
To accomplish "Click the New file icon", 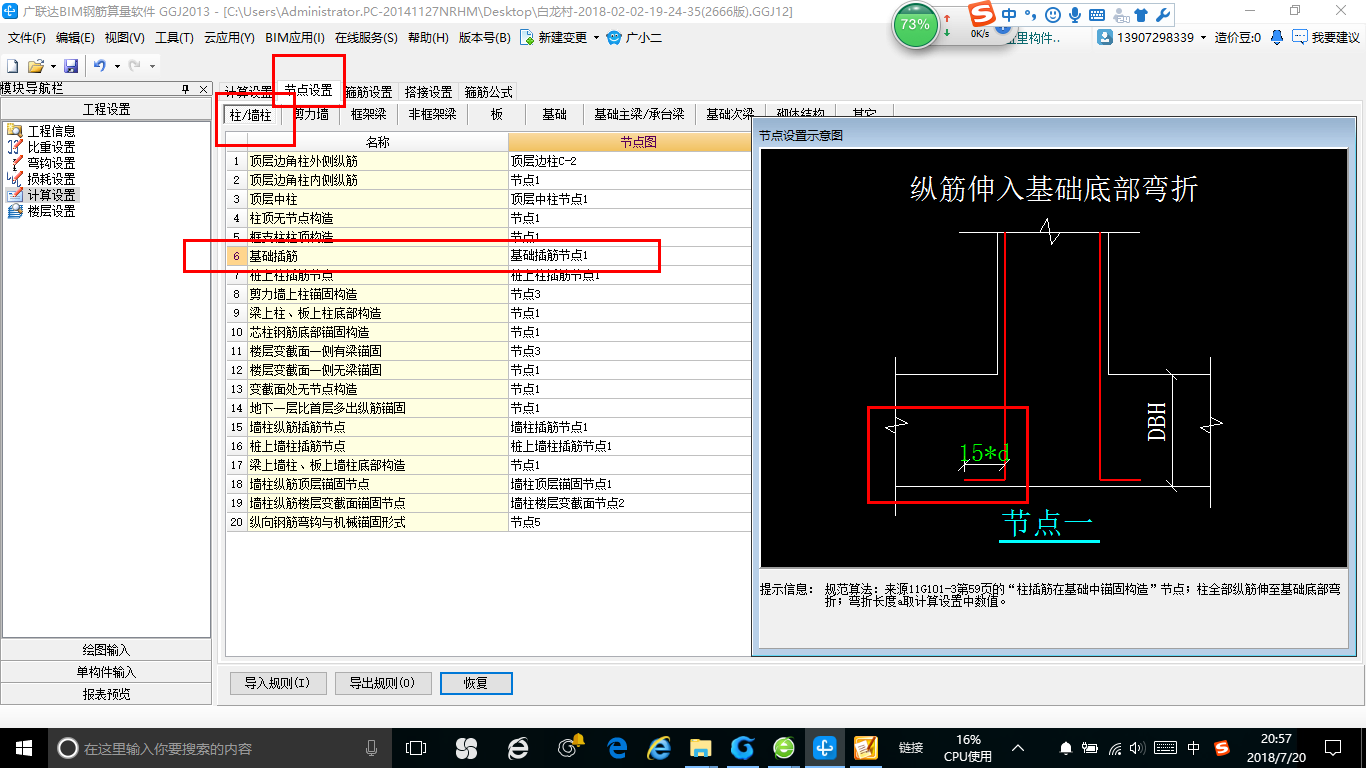I will 13,65.
